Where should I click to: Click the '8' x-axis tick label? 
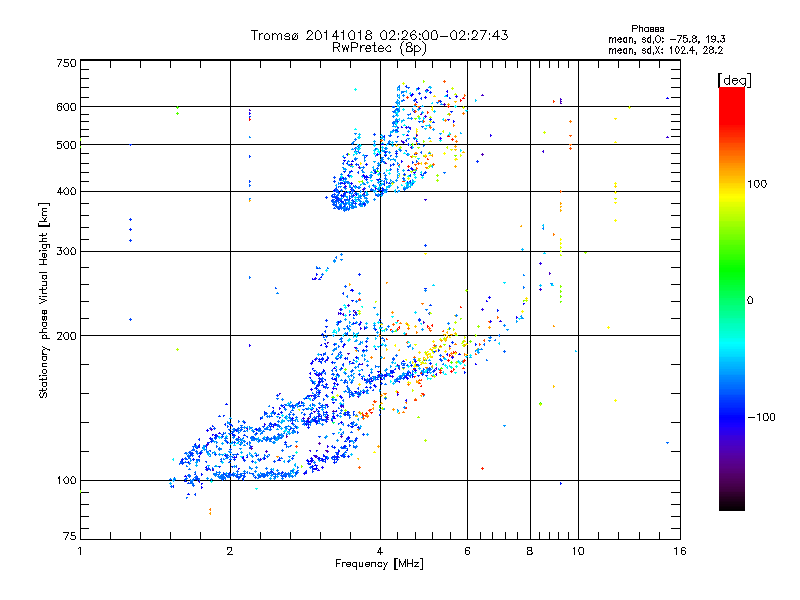pyautogui.click(x=530, y=551)
